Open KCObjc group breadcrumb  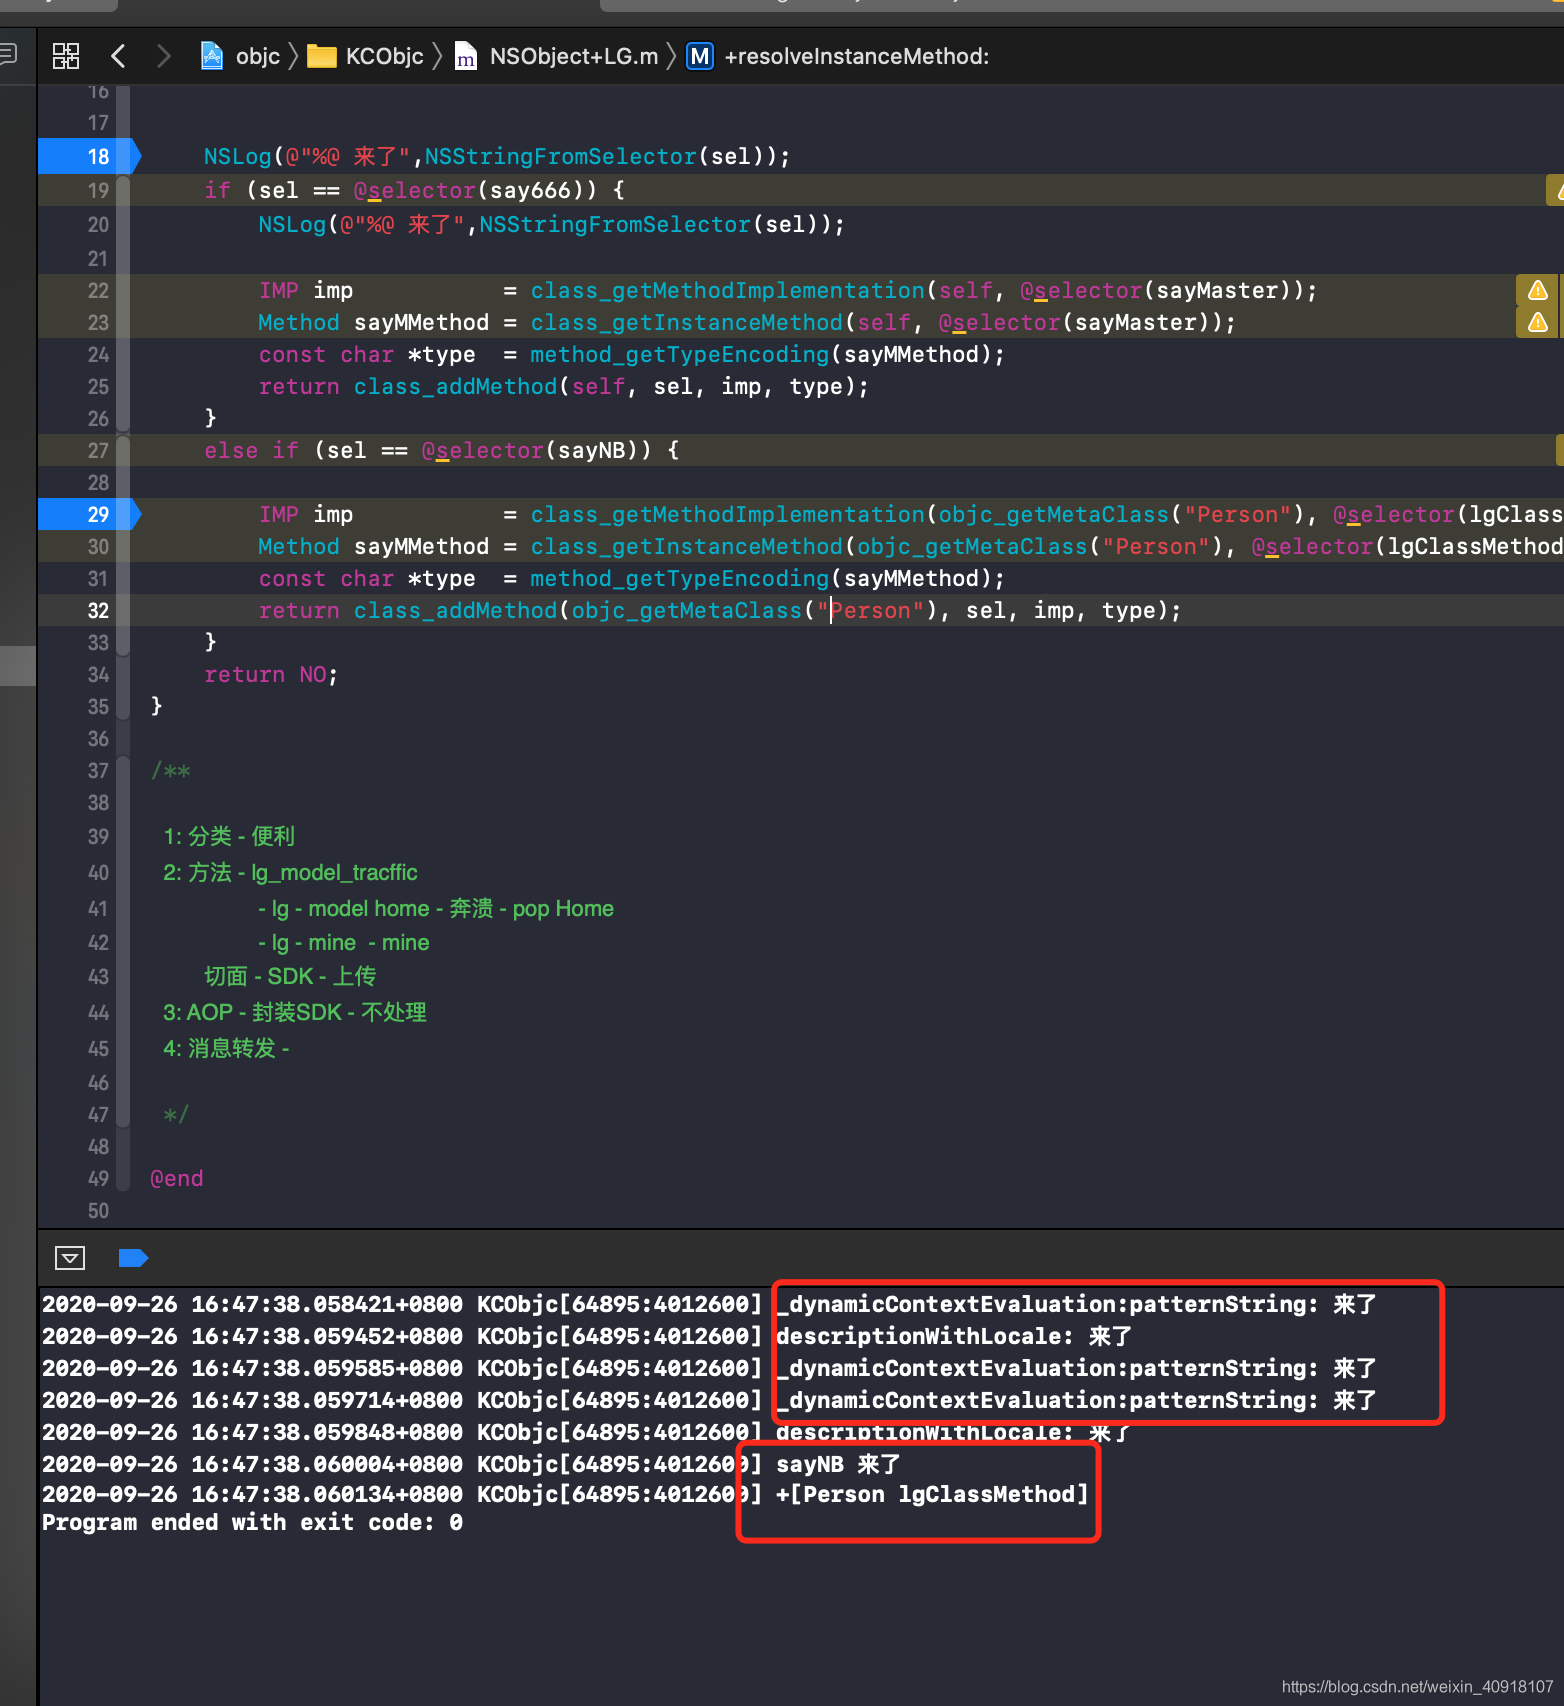pos(385,56)
